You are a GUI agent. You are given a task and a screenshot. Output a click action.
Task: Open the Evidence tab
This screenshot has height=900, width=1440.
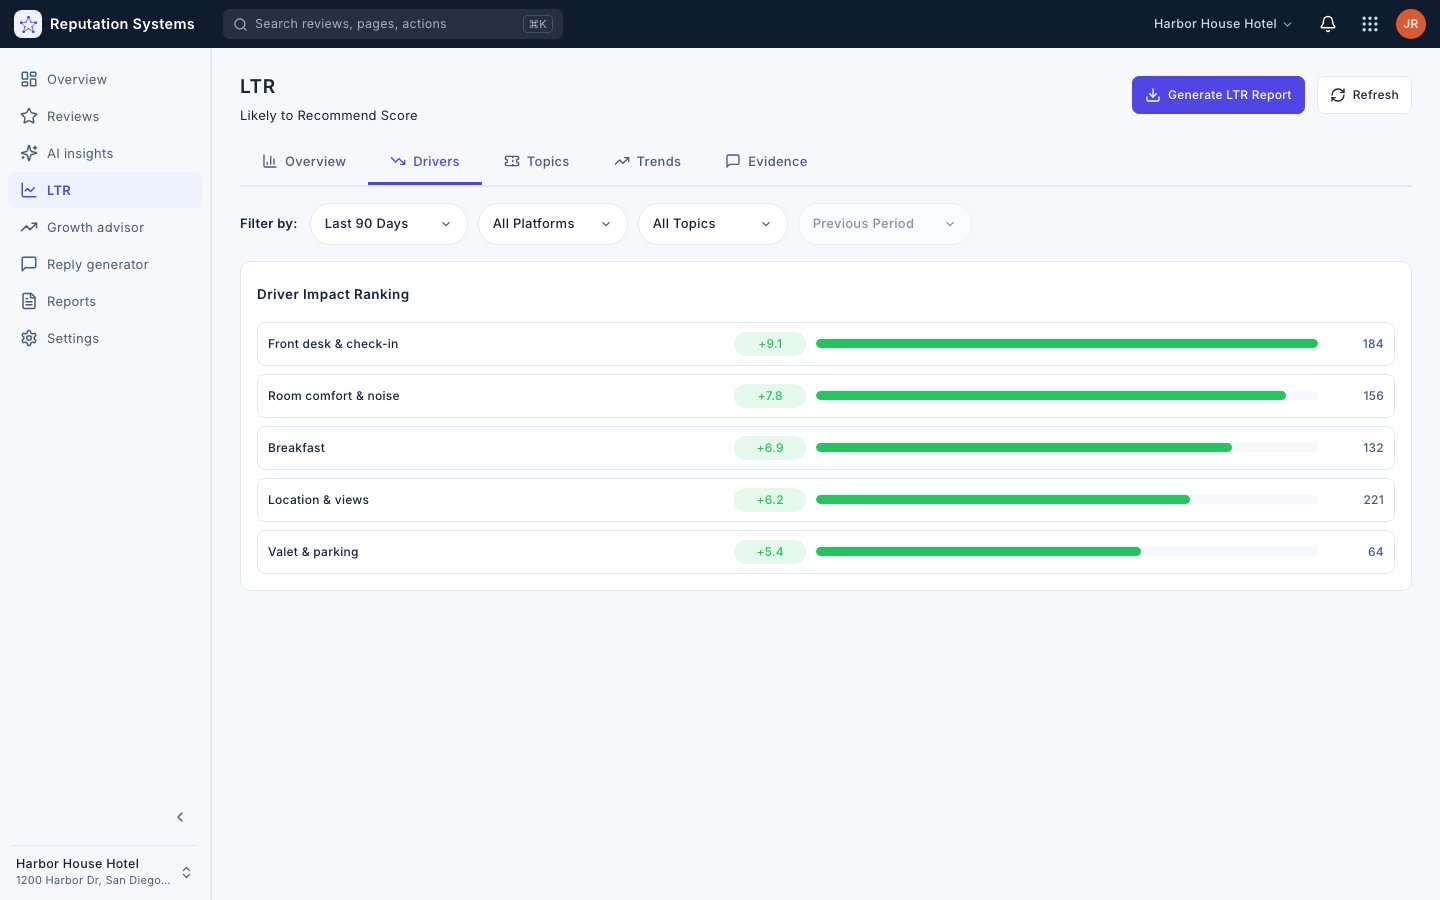(x=766, y=161)
